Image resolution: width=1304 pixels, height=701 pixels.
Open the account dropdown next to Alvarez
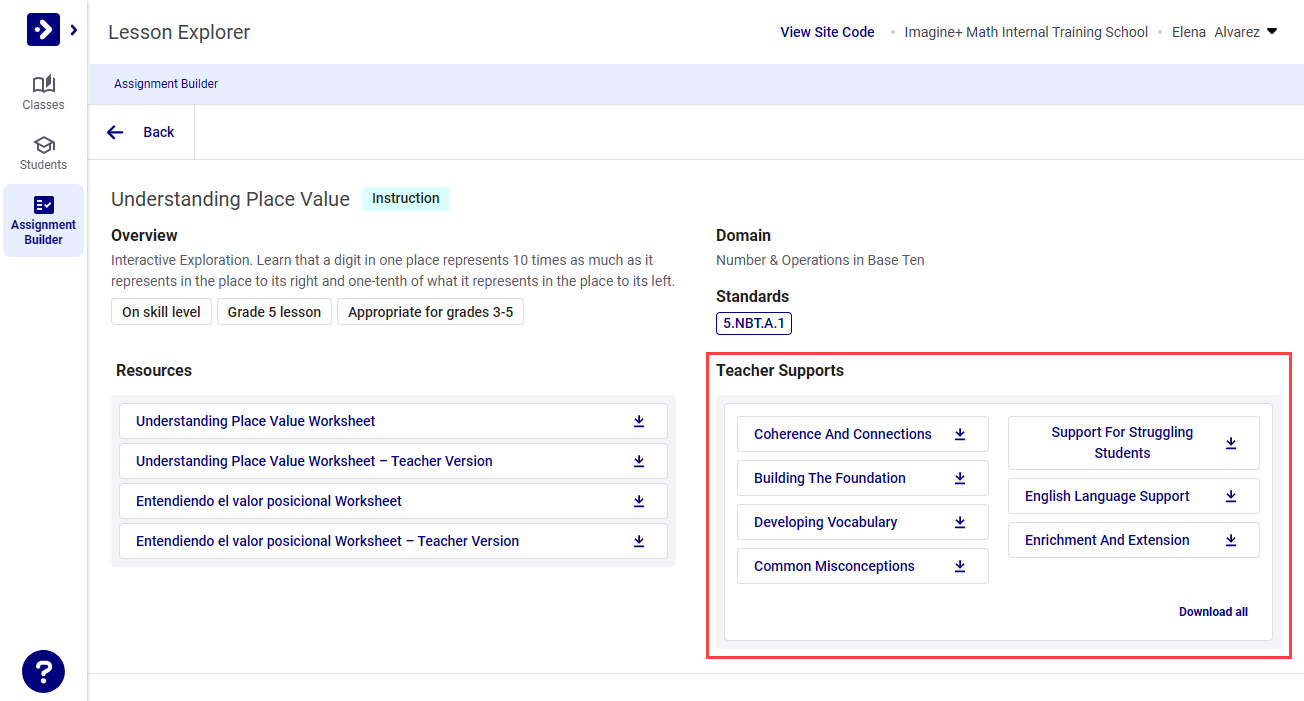(x=1271, y=31)
